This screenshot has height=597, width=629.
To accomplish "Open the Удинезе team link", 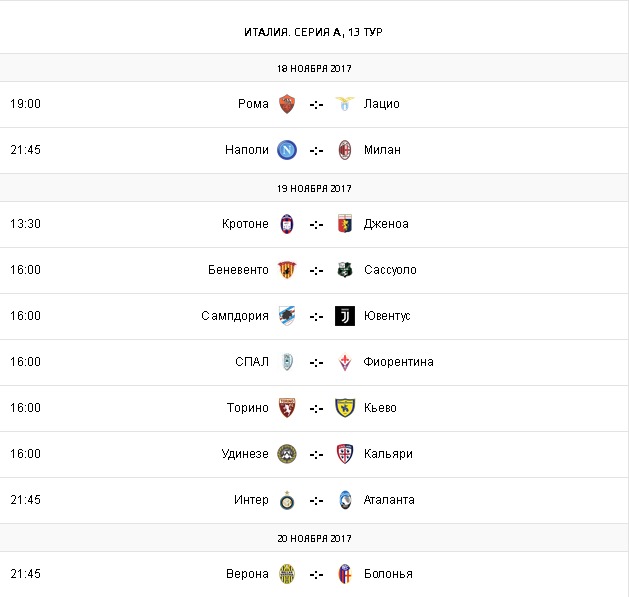I will [245, 454].
